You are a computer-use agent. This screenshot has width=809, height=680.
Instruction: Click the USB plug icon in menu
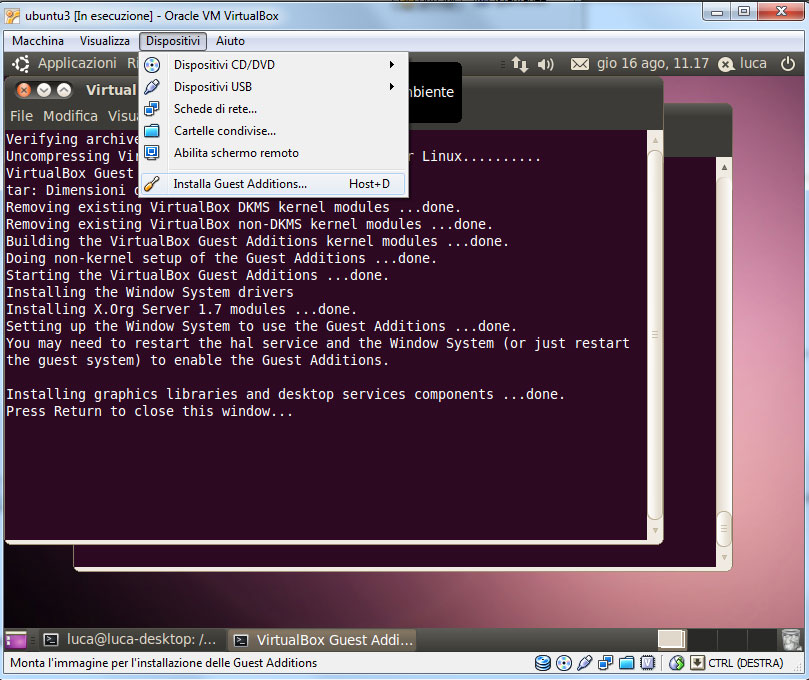coord(152,87)
